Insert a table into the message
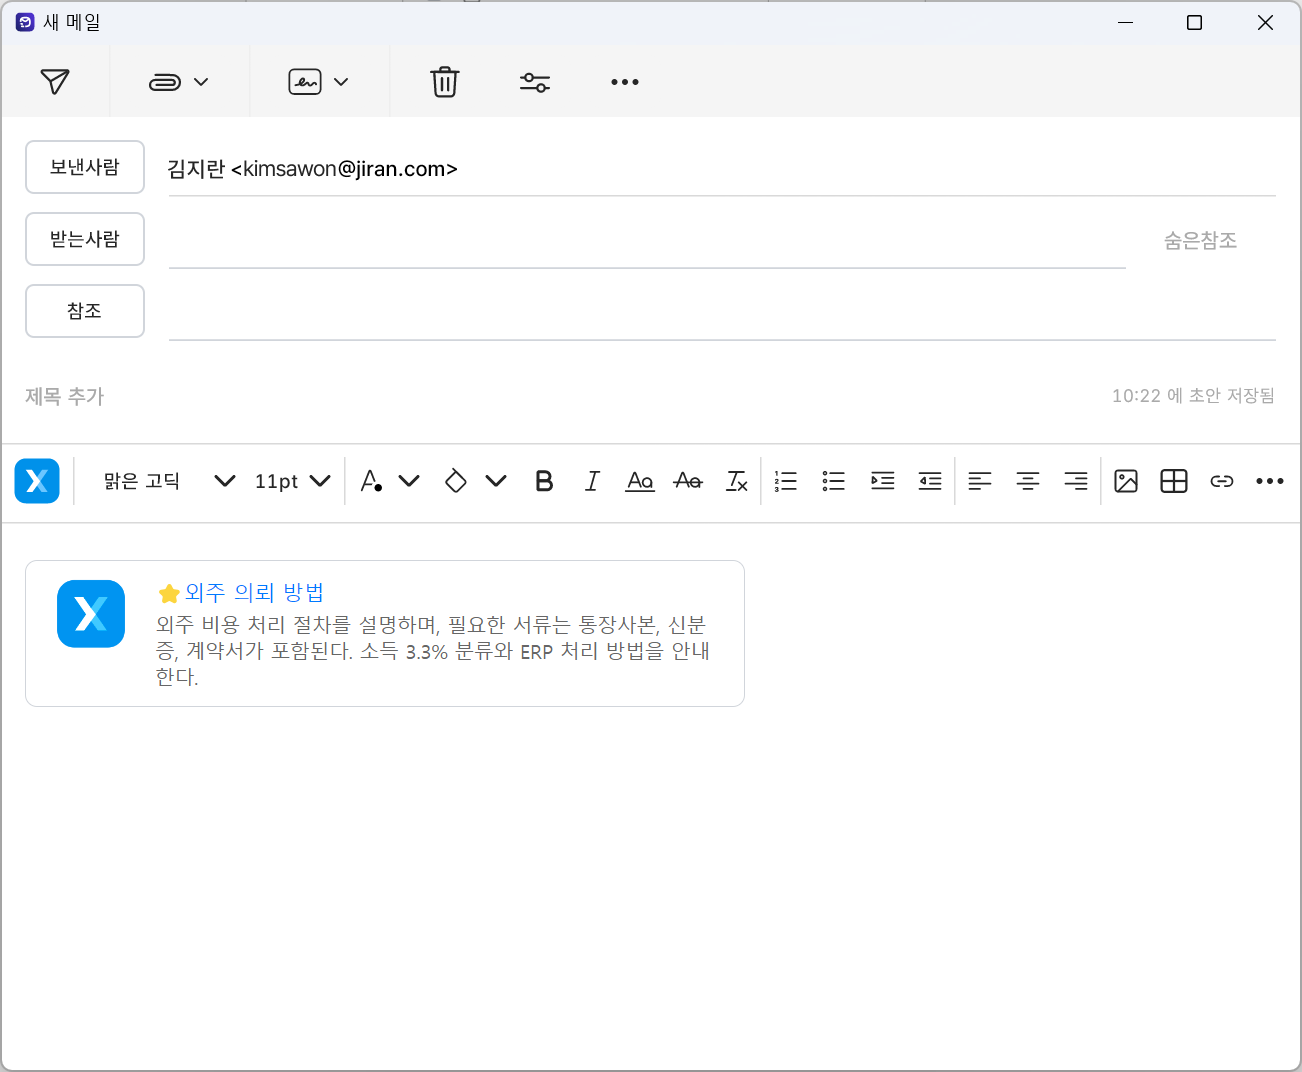 1174,481
